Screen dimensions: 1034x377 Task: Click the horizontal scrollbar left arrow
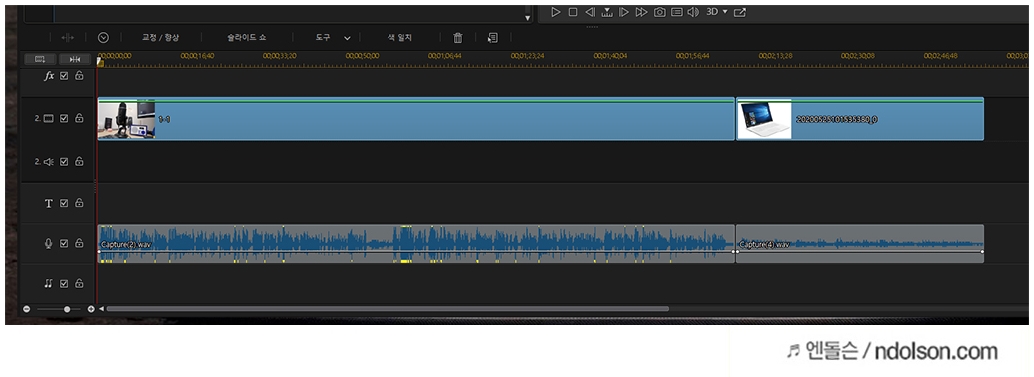pyautogui.click(x=101, y=308)
